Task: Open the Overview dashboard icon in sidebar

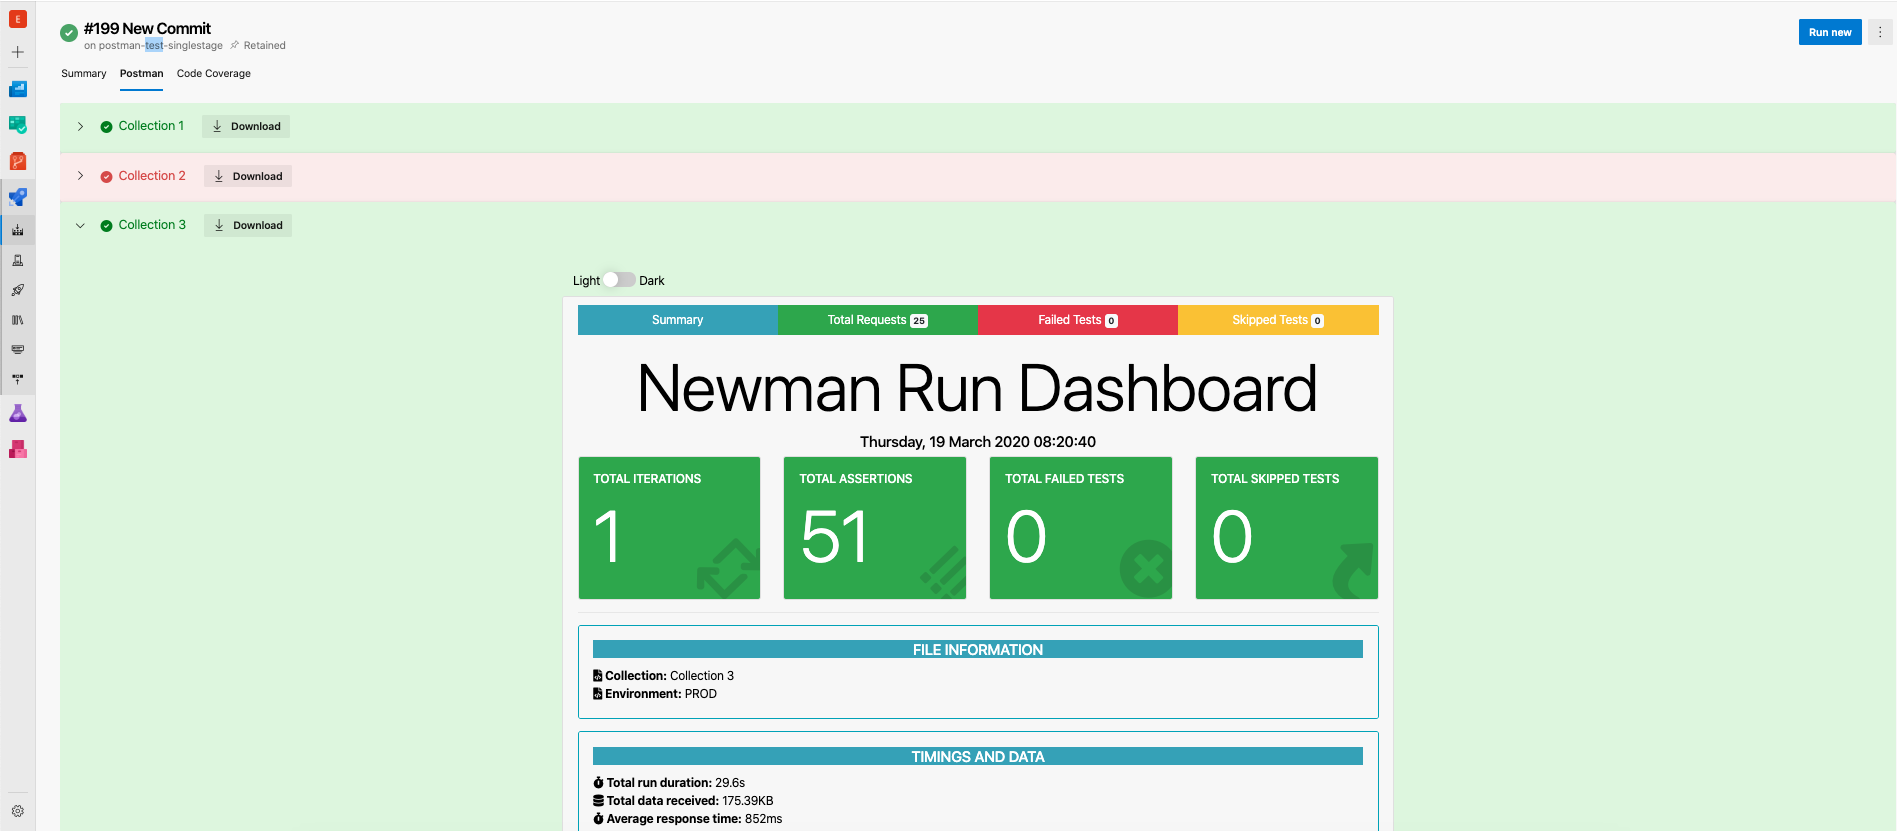Action: (x=18, y=89)
